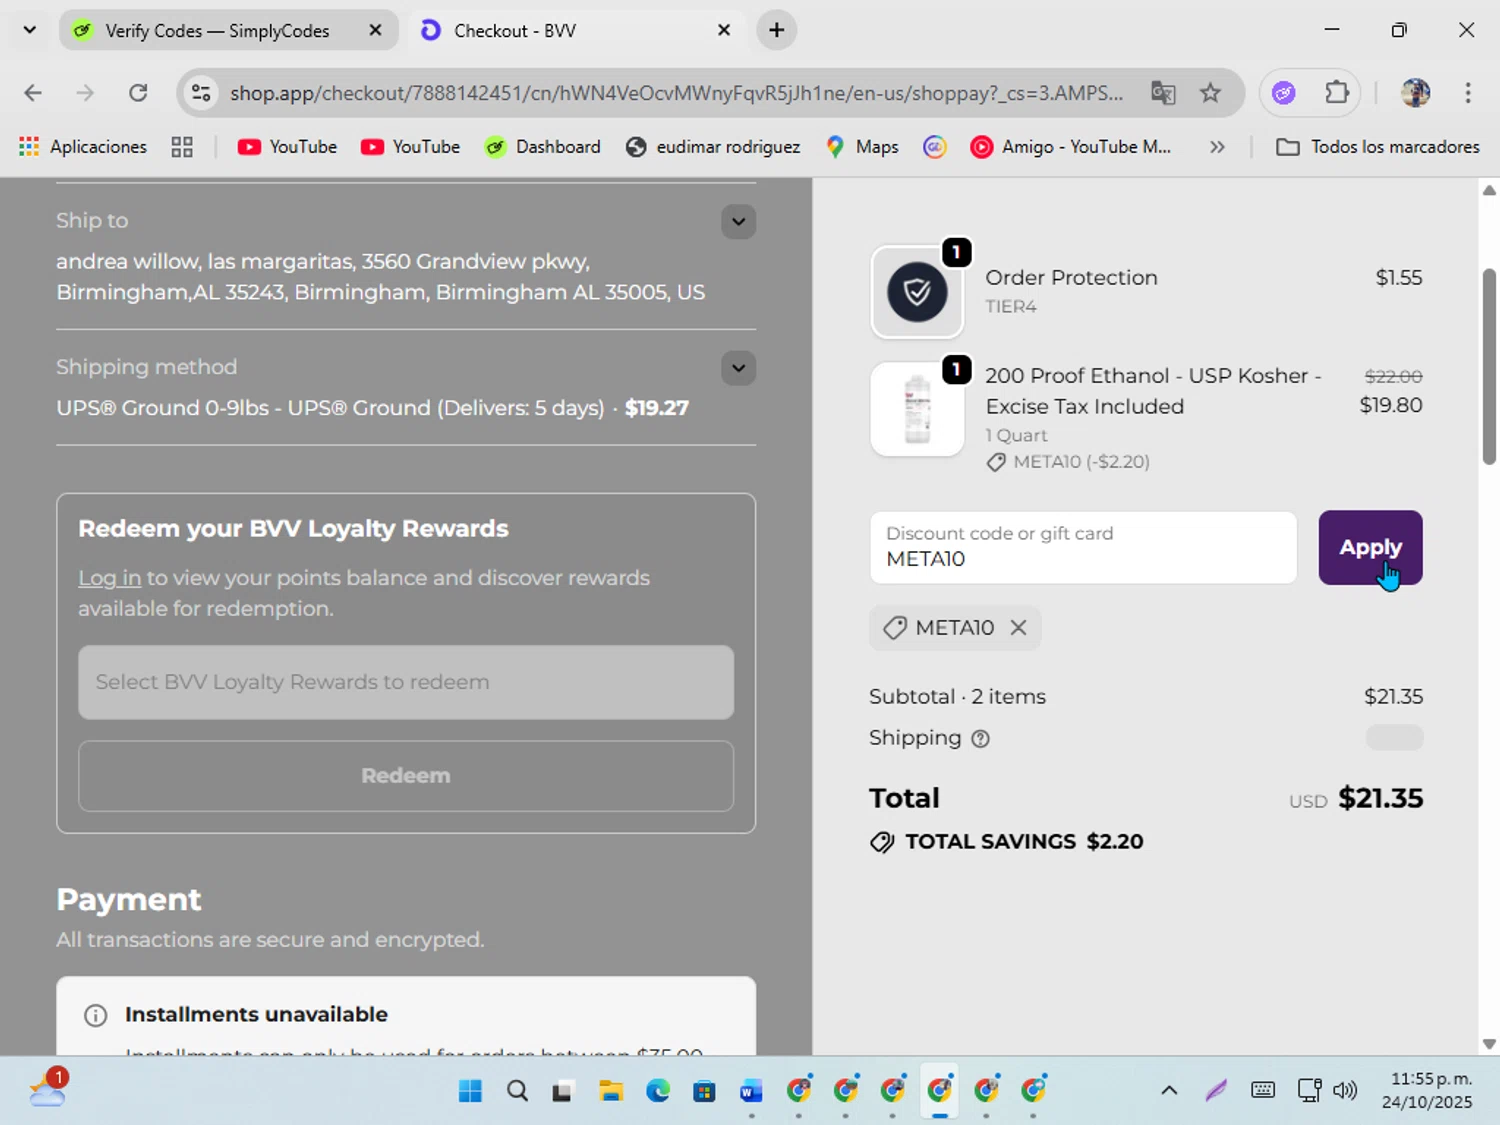Open the Aplicaciones apps shortcut

pyautogui.click(x=83, y=147)
